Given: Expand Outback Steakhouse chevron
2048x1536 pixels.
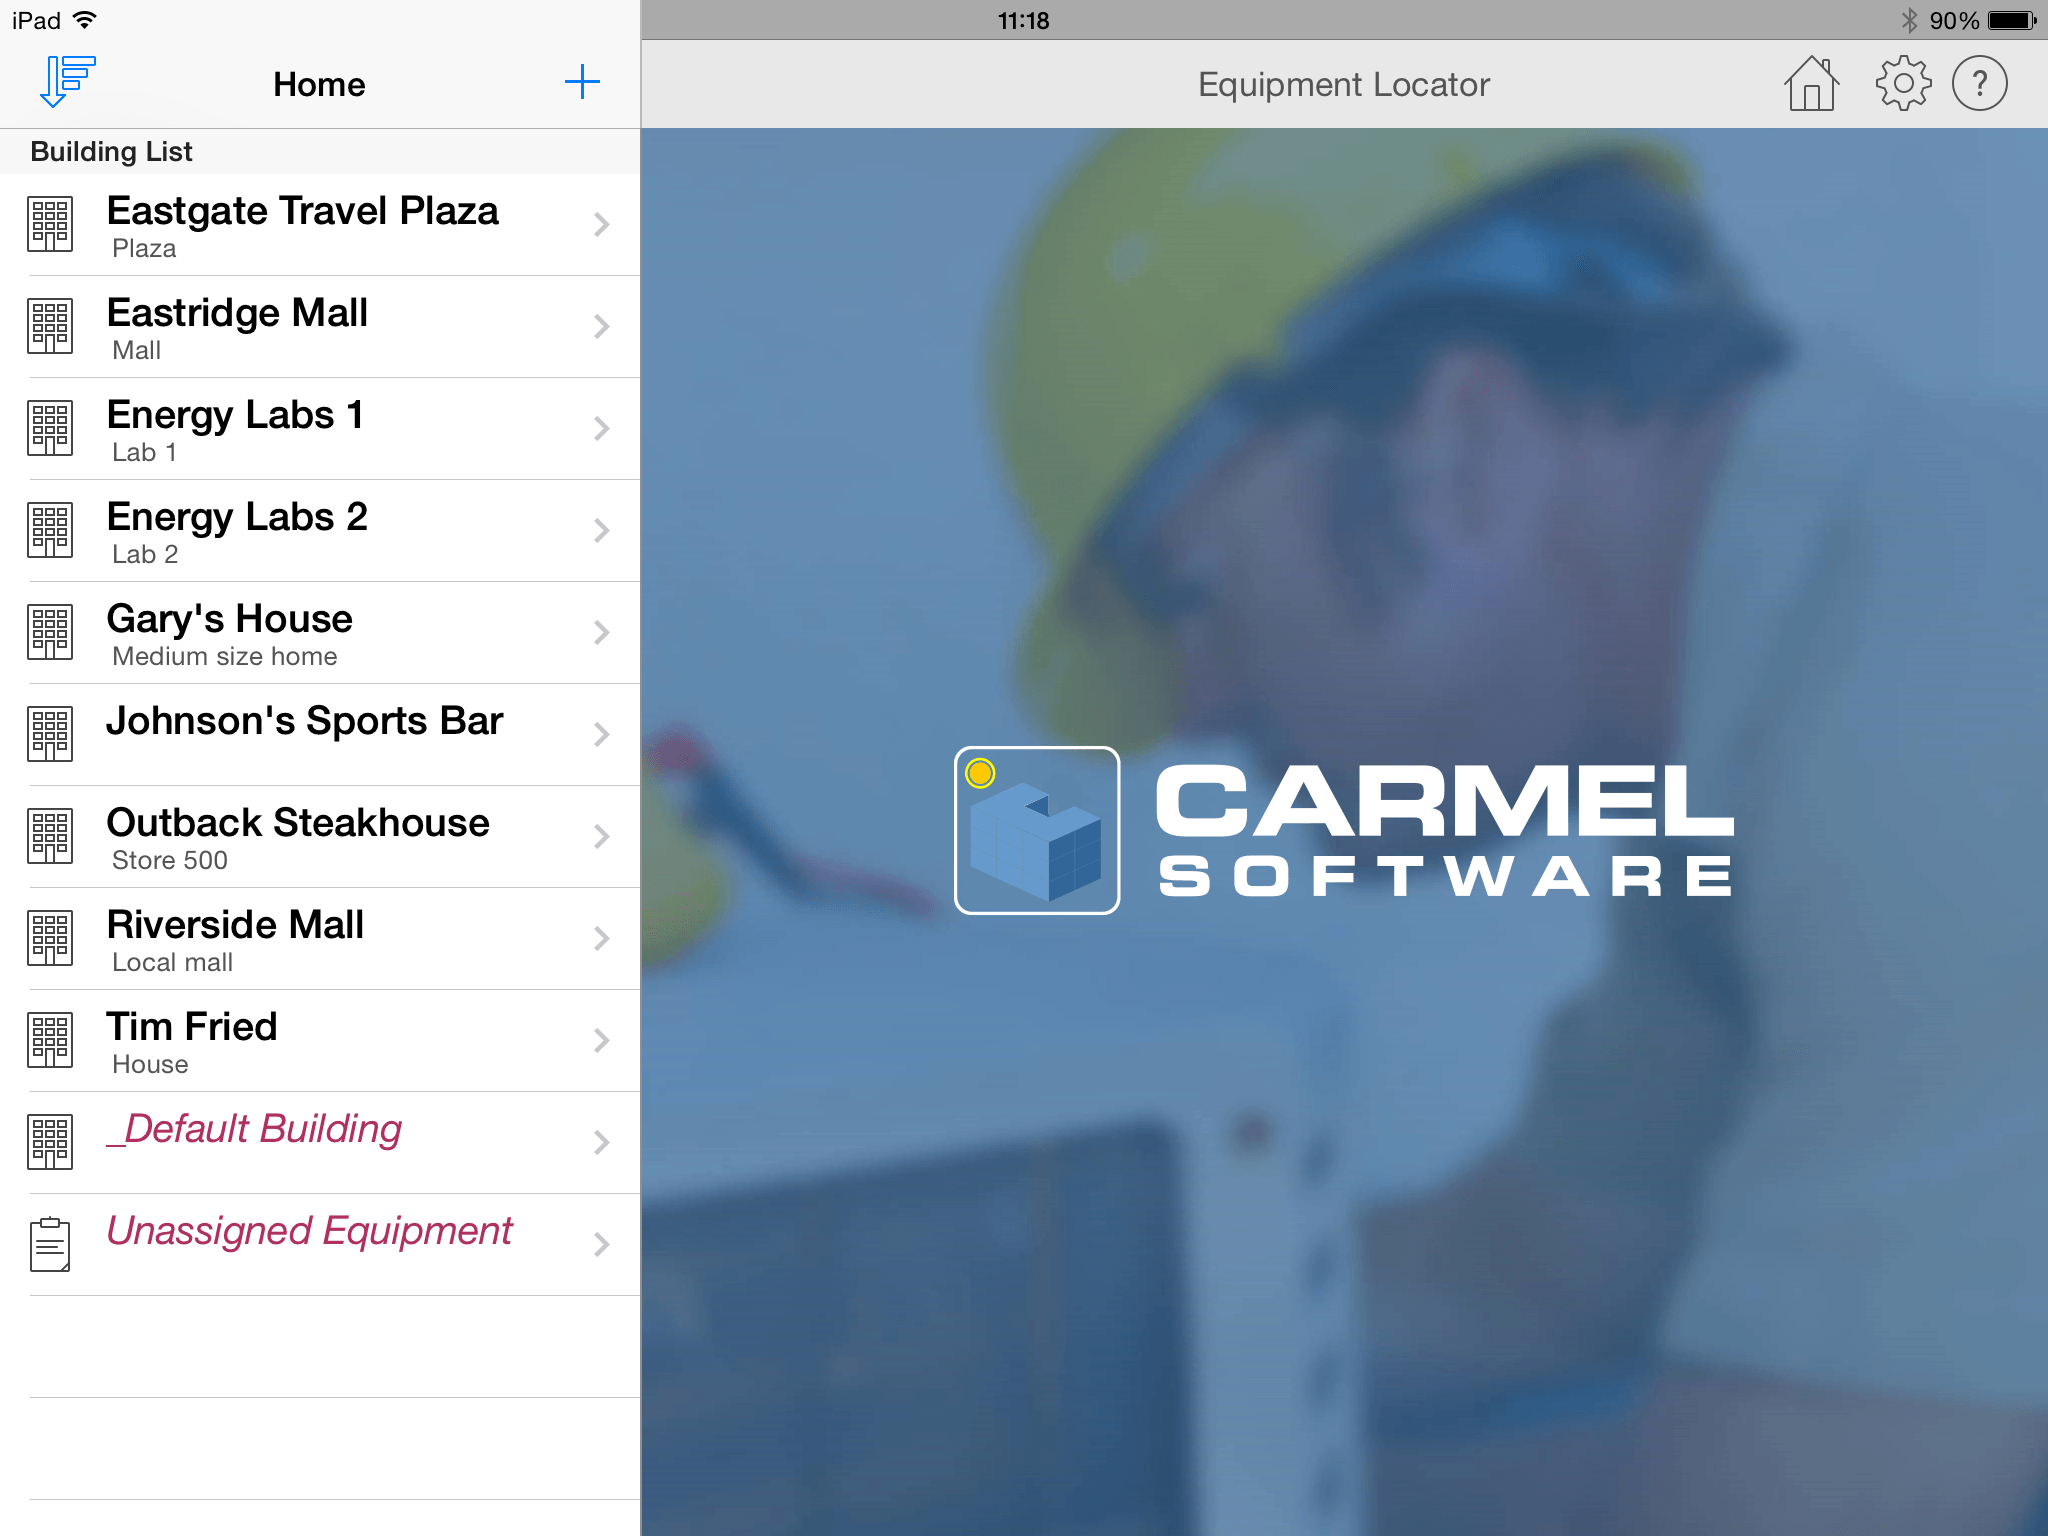Looking at the screenshot, I should (601, 836).
